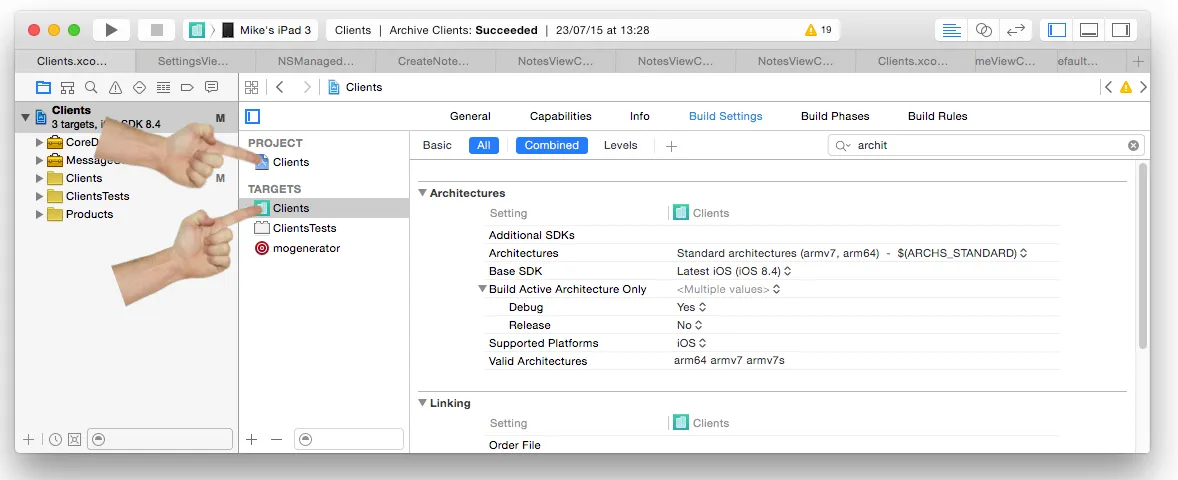Add build setting with plus next to Levels

pyautogui.click(x=672, y=146)
